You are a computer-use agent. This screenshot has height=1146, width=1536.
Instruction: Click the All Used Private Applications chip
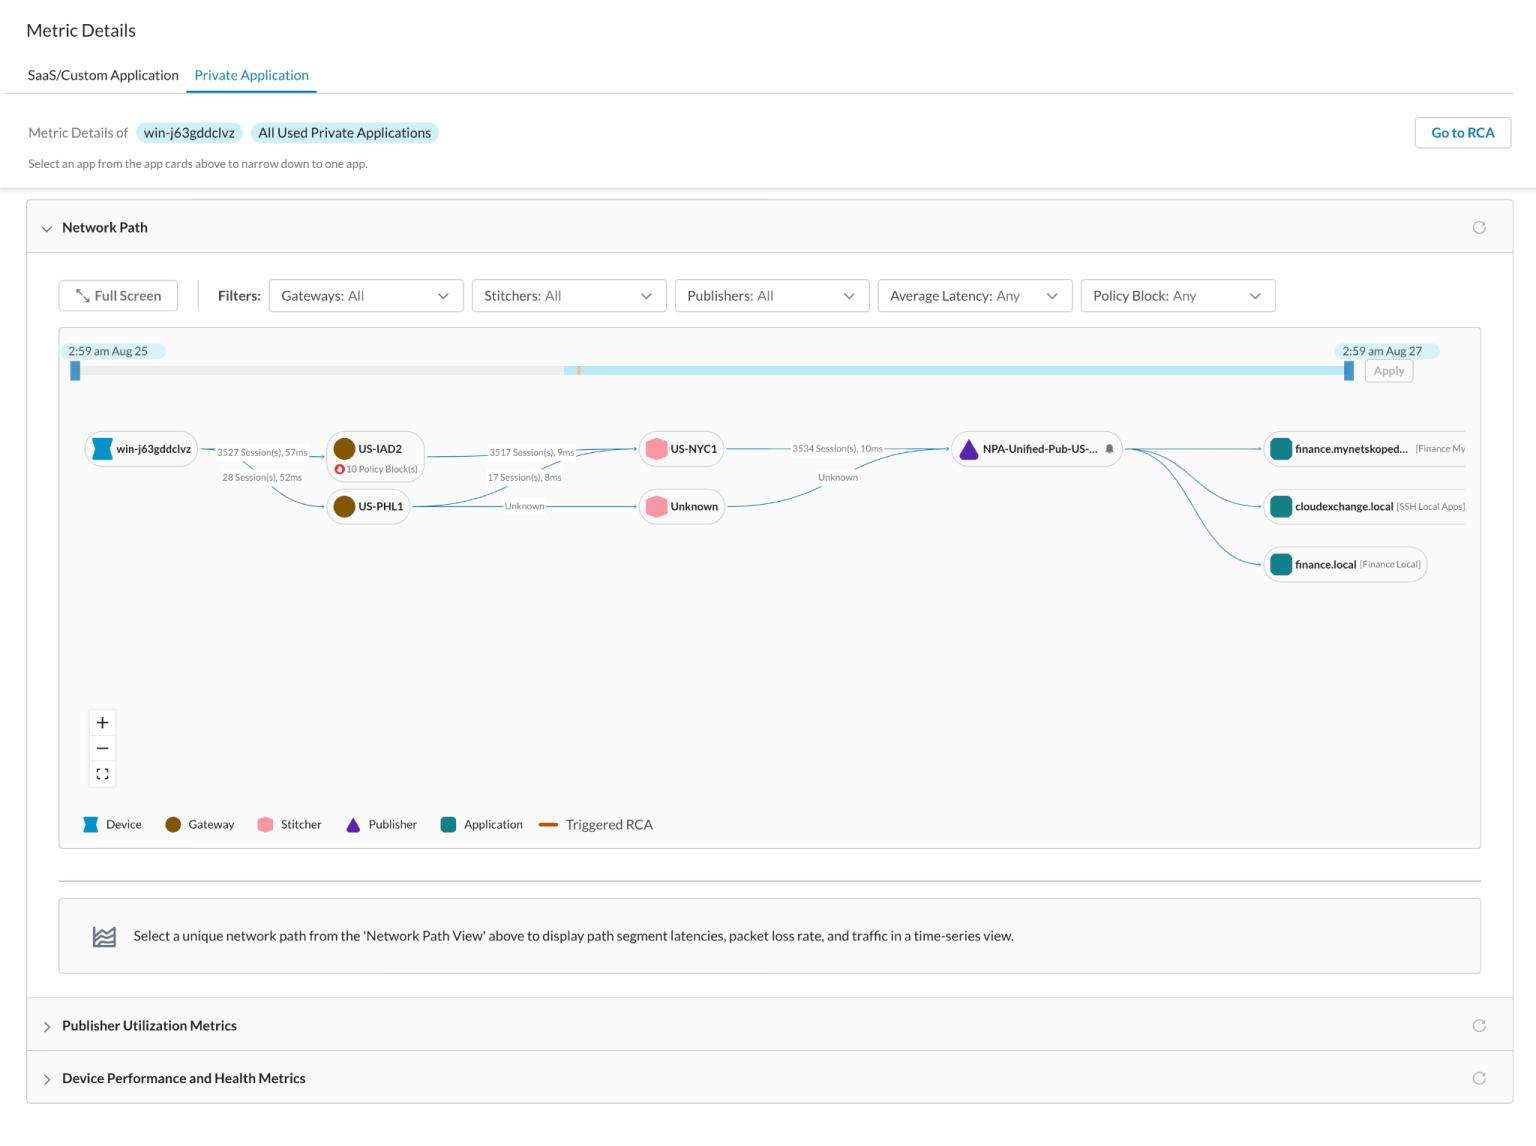tap(344, 132)
